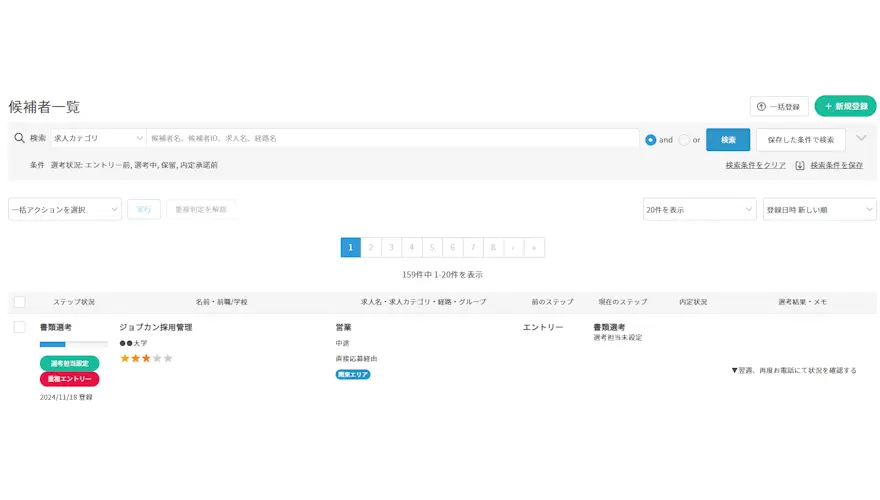Click the download icon beside 検索条件を保存

click(800, 165)
